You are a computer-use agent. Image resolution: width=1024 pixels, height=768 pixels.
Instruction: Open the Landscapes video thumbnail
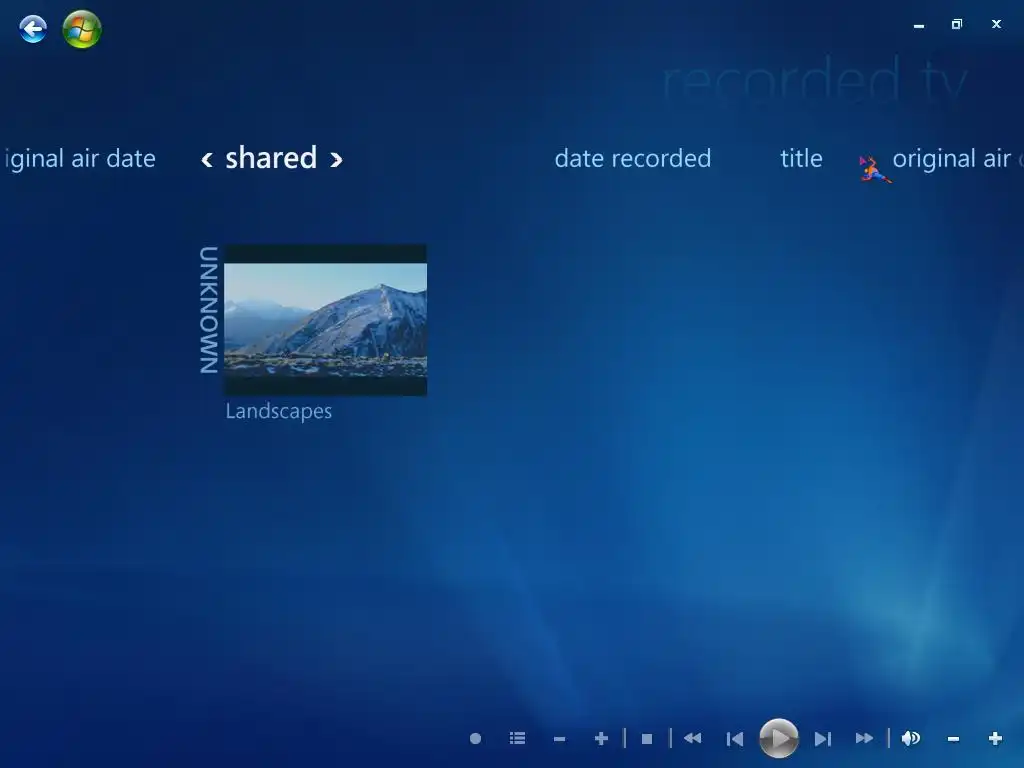[x=325, y=320]
